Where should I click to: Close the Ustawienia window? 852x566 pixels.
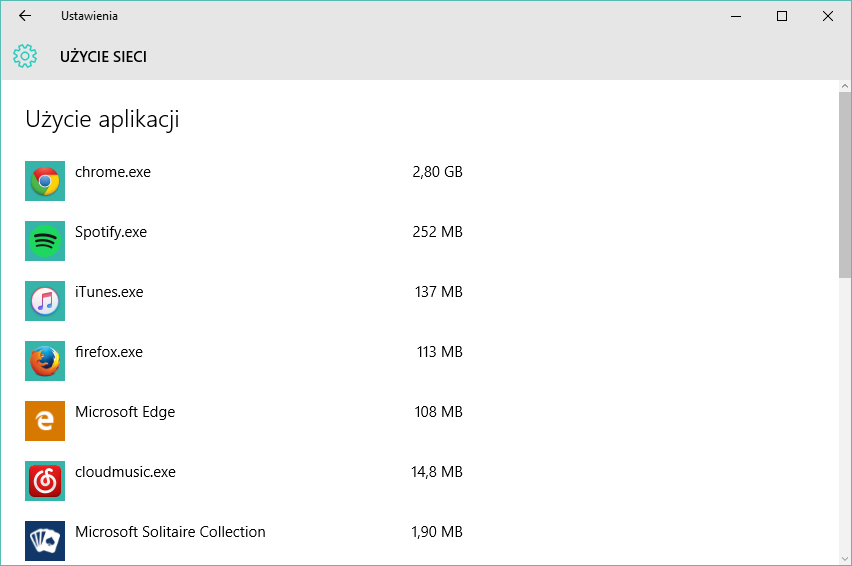pos(828,16)
